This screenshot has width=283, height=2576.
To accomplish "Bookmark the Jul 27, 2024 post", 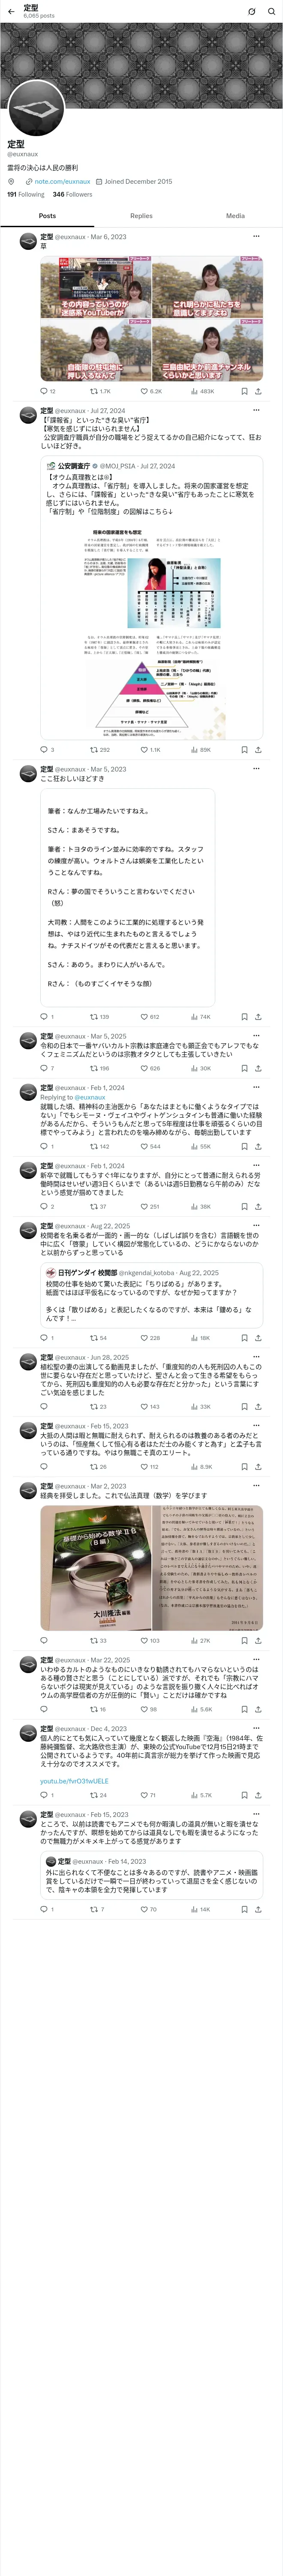I will click(x=244, y=749).
